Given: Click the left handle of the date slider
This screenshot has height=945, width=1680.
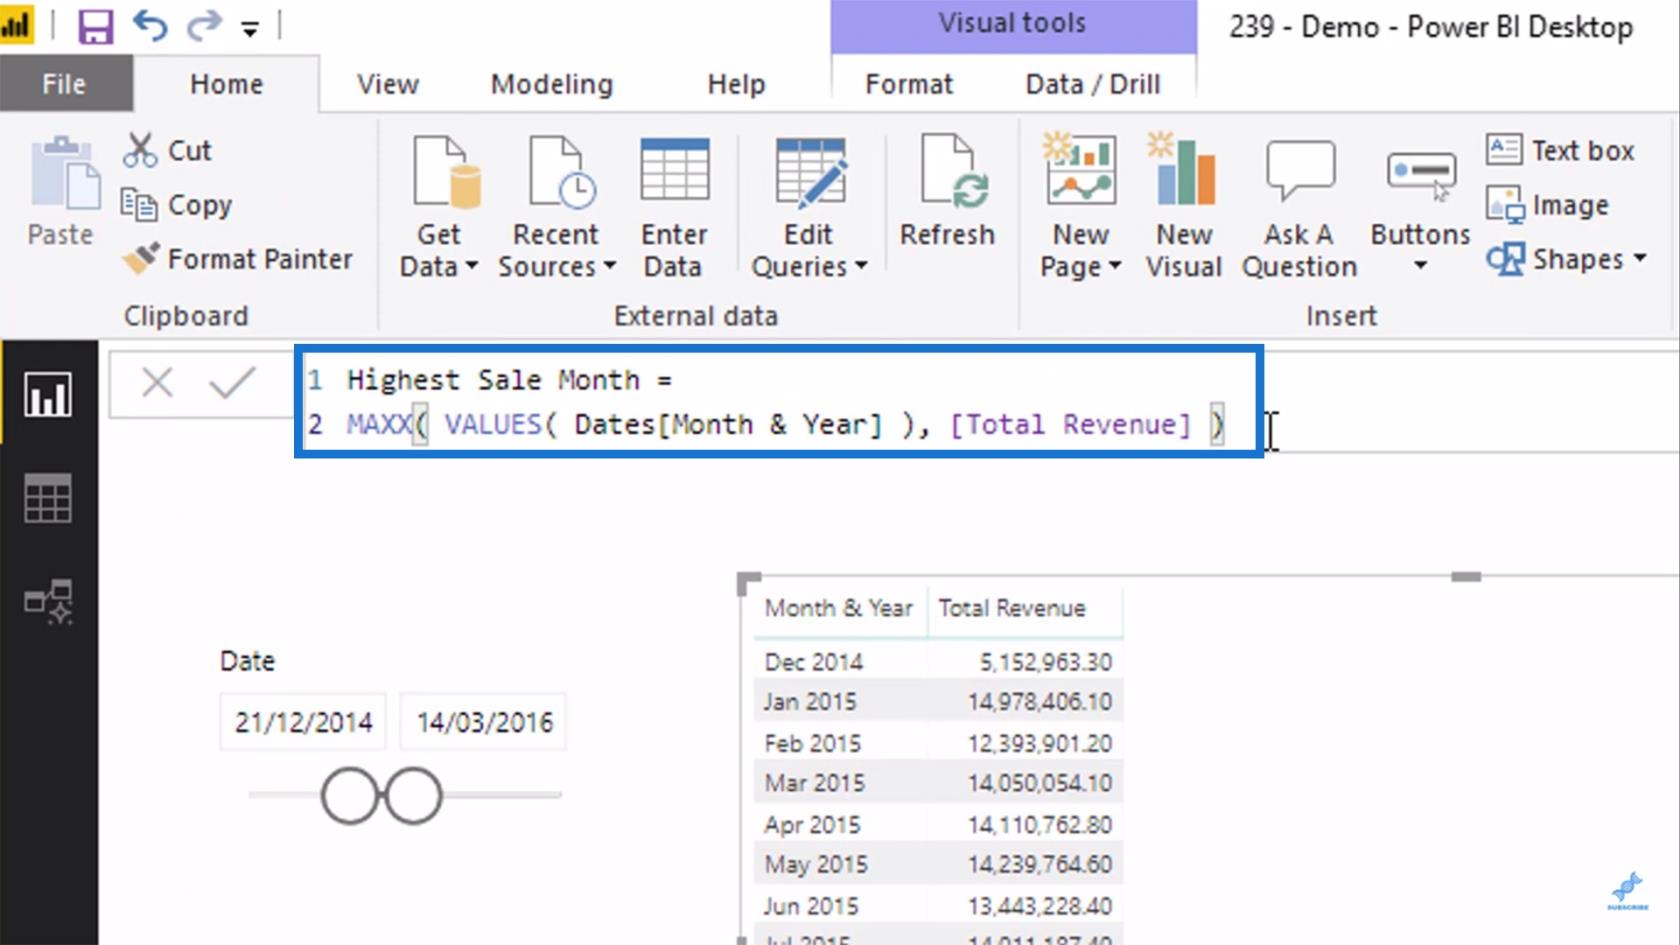Looking at the screenshot, I should pos(349,796).
